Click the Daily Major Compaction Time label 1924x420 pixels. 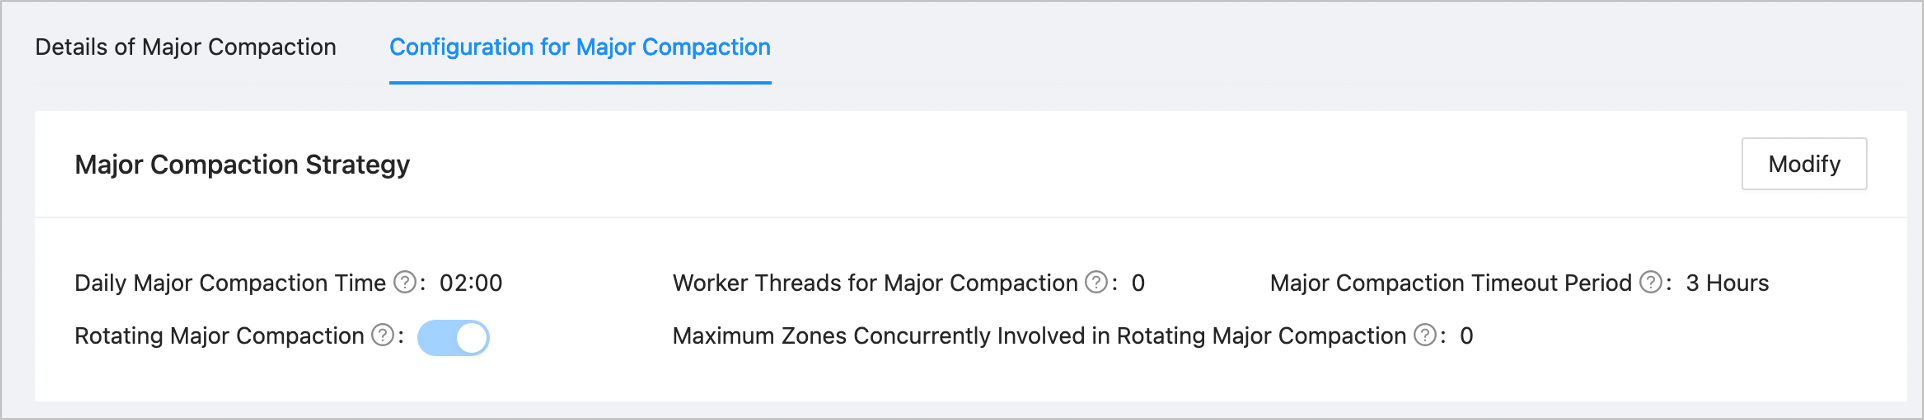click(230, 283)
